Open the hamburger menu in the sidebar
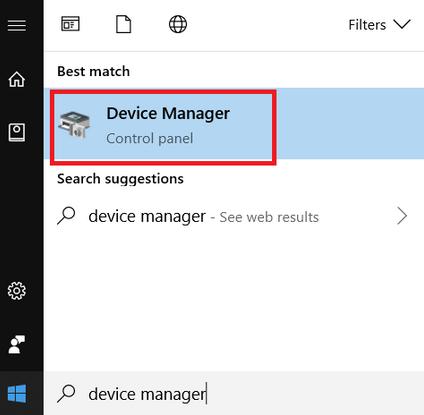 pos(17,25)
